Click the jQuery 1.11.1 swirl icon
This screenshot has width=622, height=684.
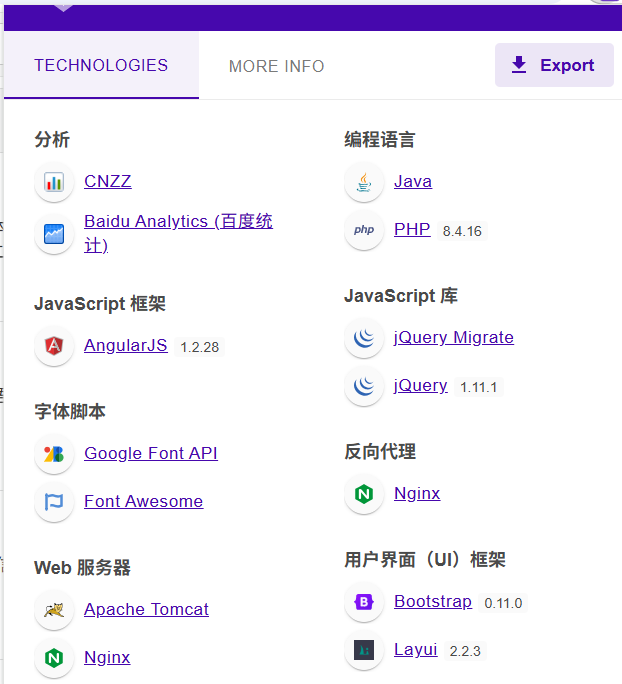pos(364,386)
